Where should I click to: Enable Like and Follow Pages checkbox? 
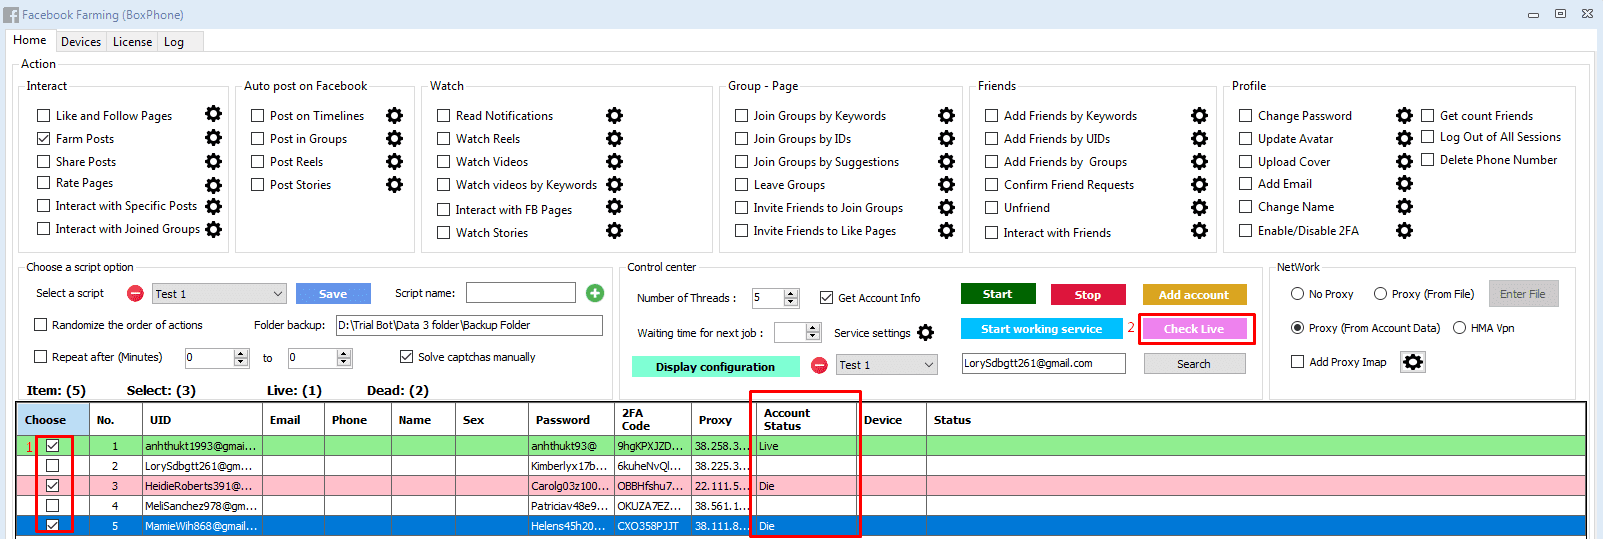click(43, 116)
